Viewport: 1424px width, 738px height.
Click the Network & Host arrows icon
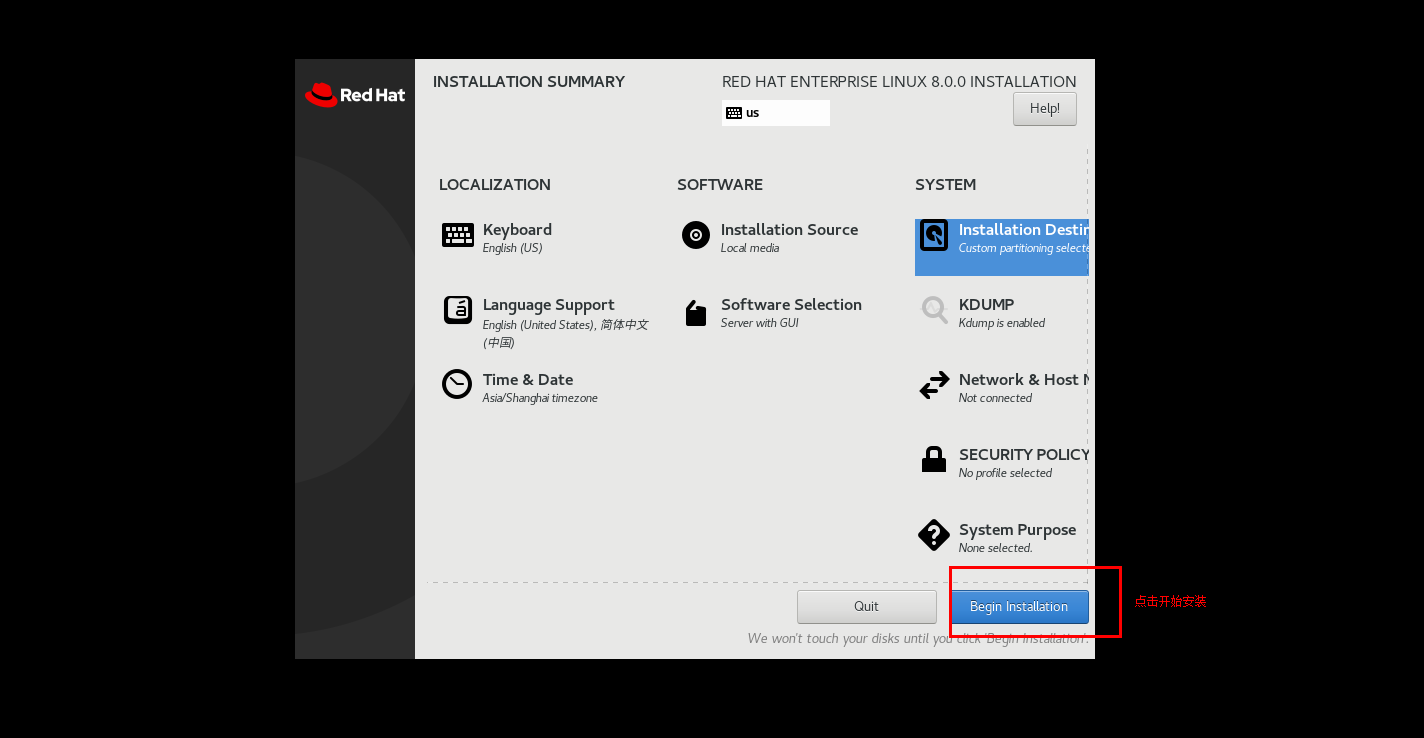coord(934,385)
